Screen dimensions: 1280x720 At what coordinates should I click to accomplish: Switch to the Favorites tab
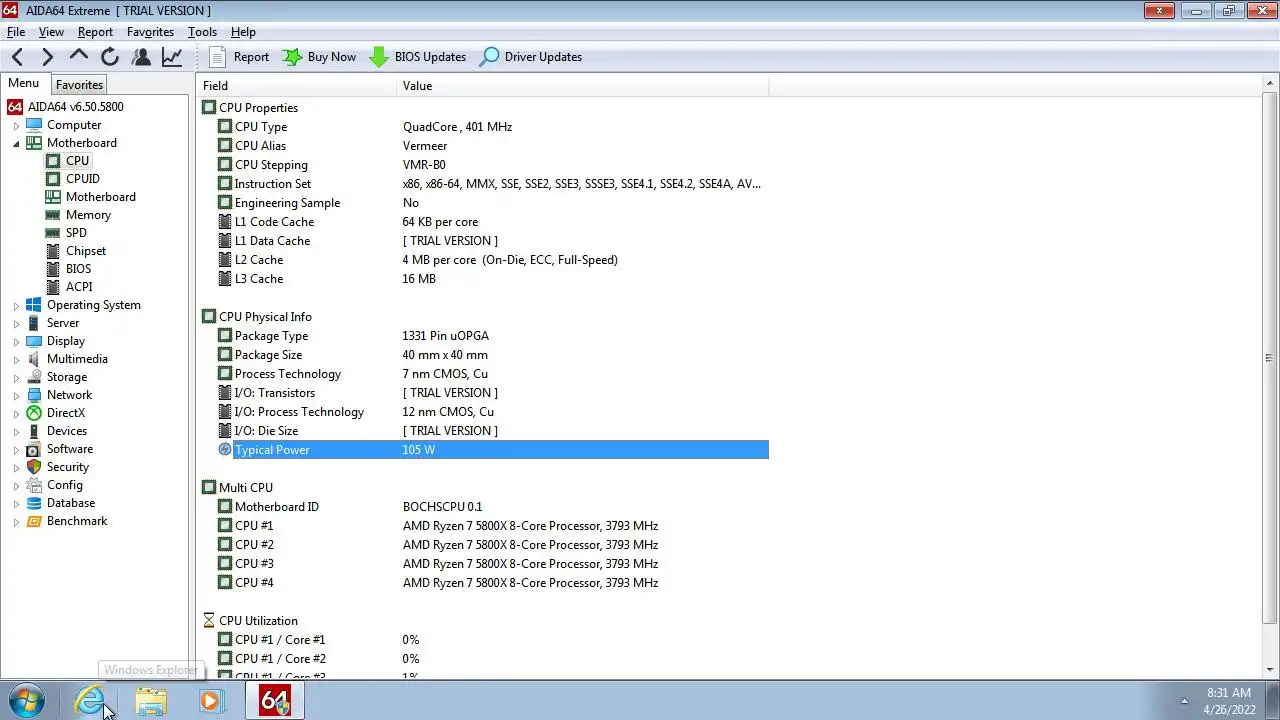pos(79,85)
